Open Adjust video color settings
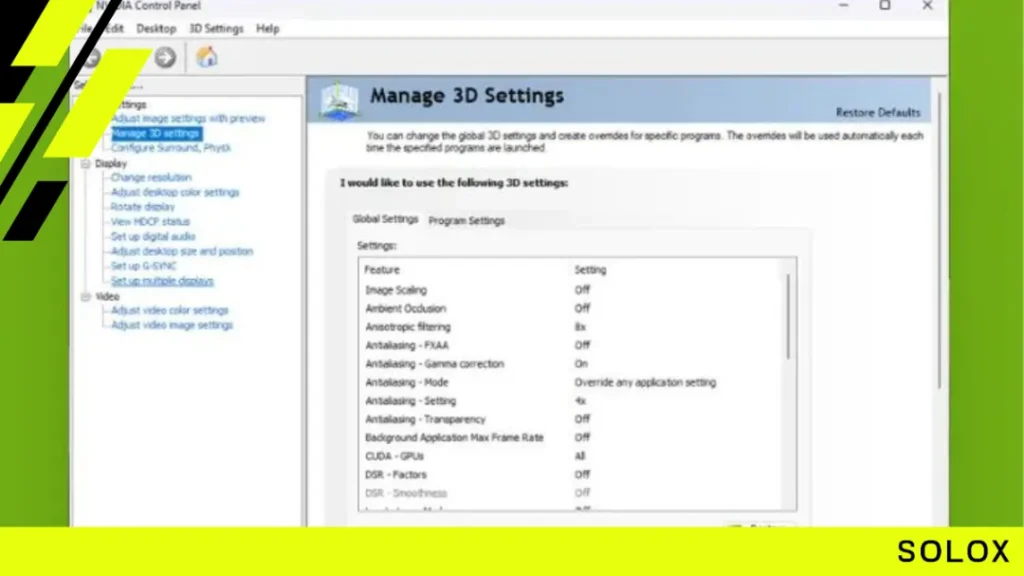The image size is (1024, 576). [170, 310]
